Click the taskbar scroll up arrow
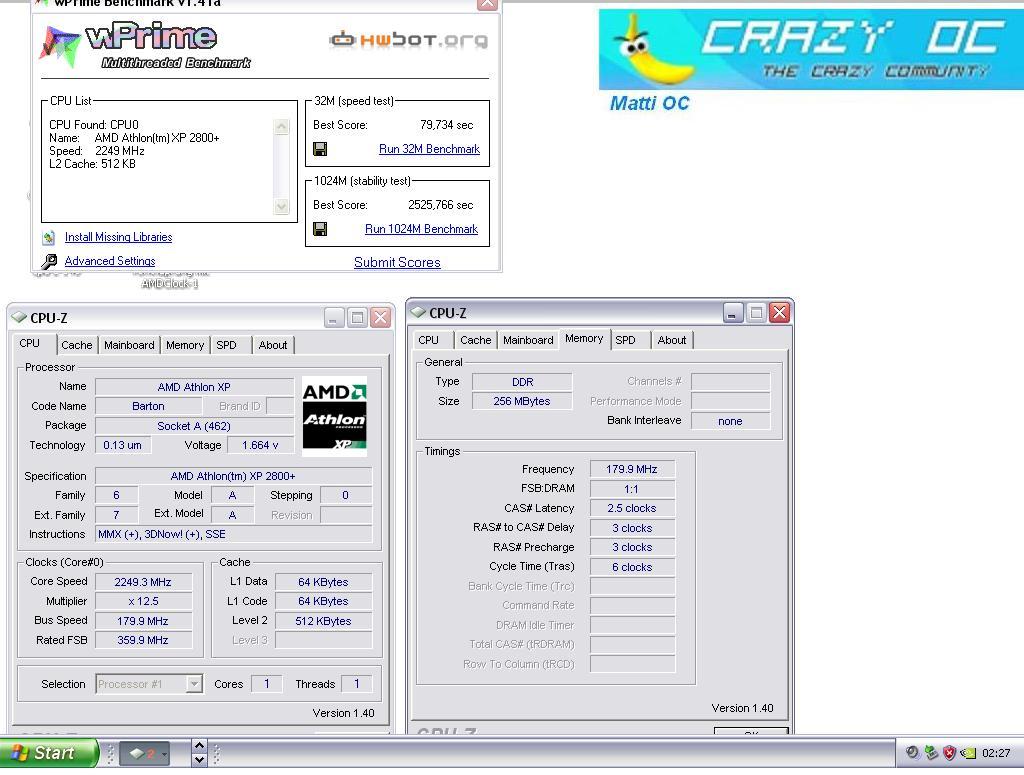 pyautogui.click(x=199, y=746)
